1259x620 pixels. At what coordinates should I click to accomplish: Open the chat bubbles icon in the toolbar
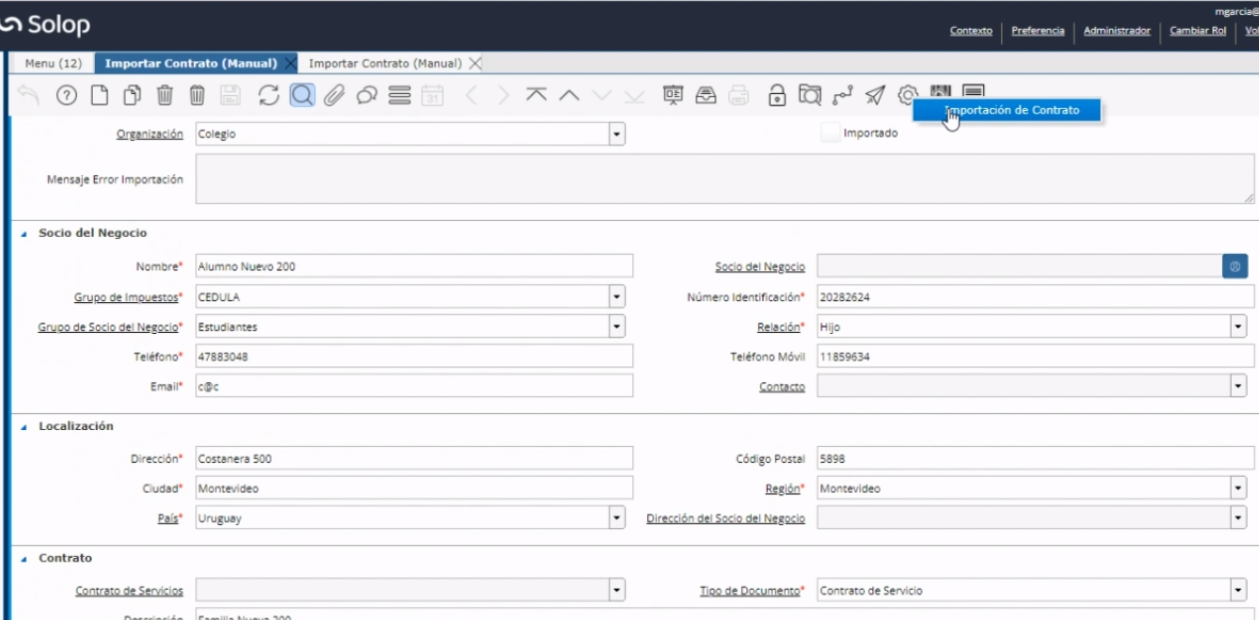click(367, 96)
